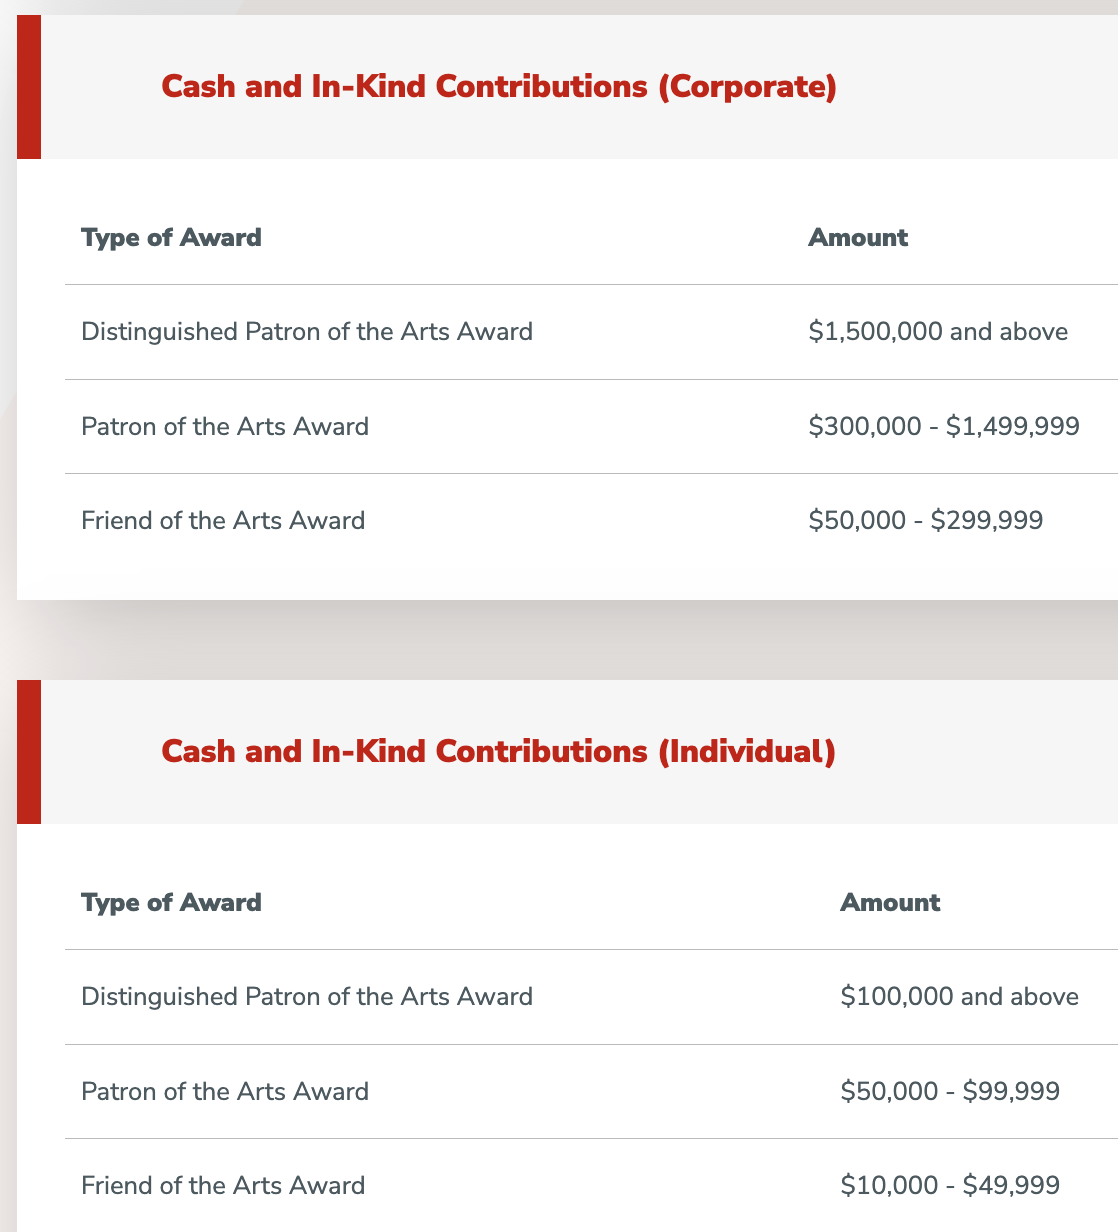Click the red bar beside Individual heading

coord(29,752)
